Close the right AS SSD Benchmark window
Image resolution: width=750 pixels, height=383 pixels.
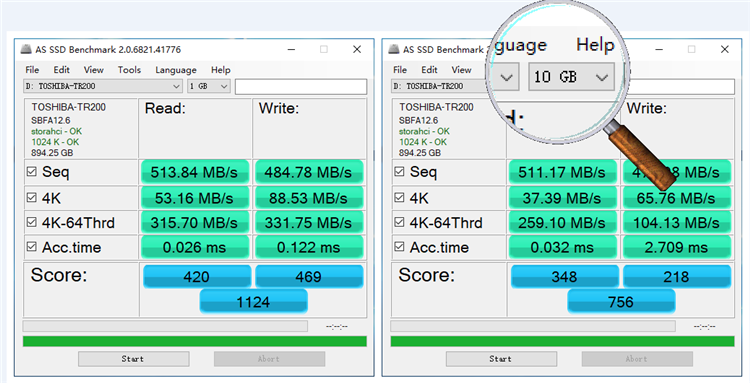click(725, 49)
